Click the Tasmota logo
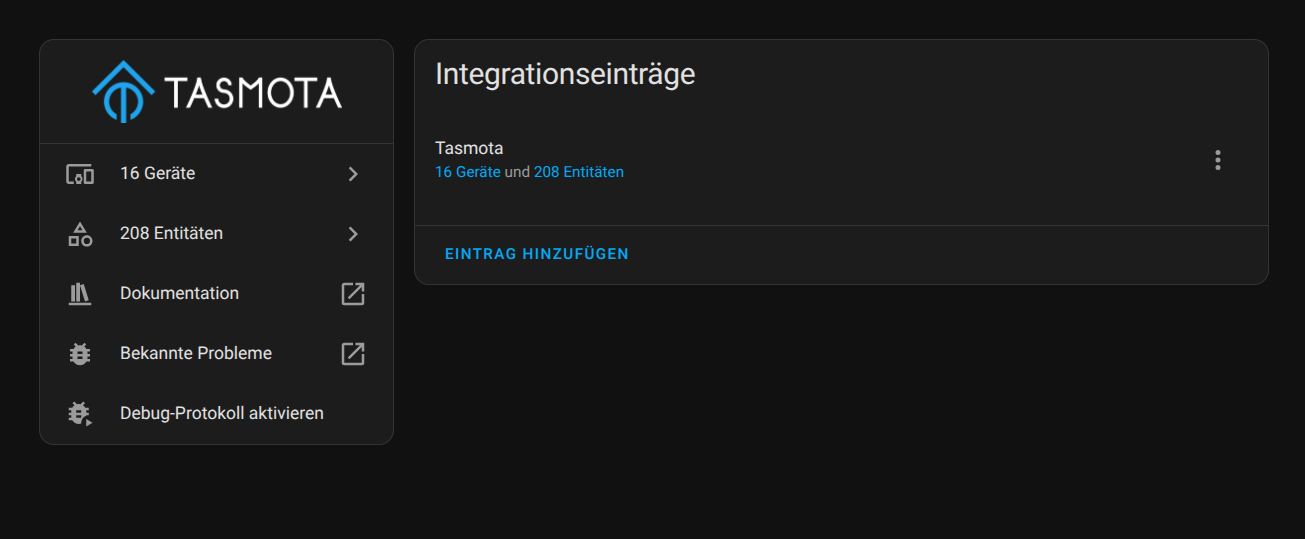The width and height of the screenshot is (1305, 539). point(217,92)
